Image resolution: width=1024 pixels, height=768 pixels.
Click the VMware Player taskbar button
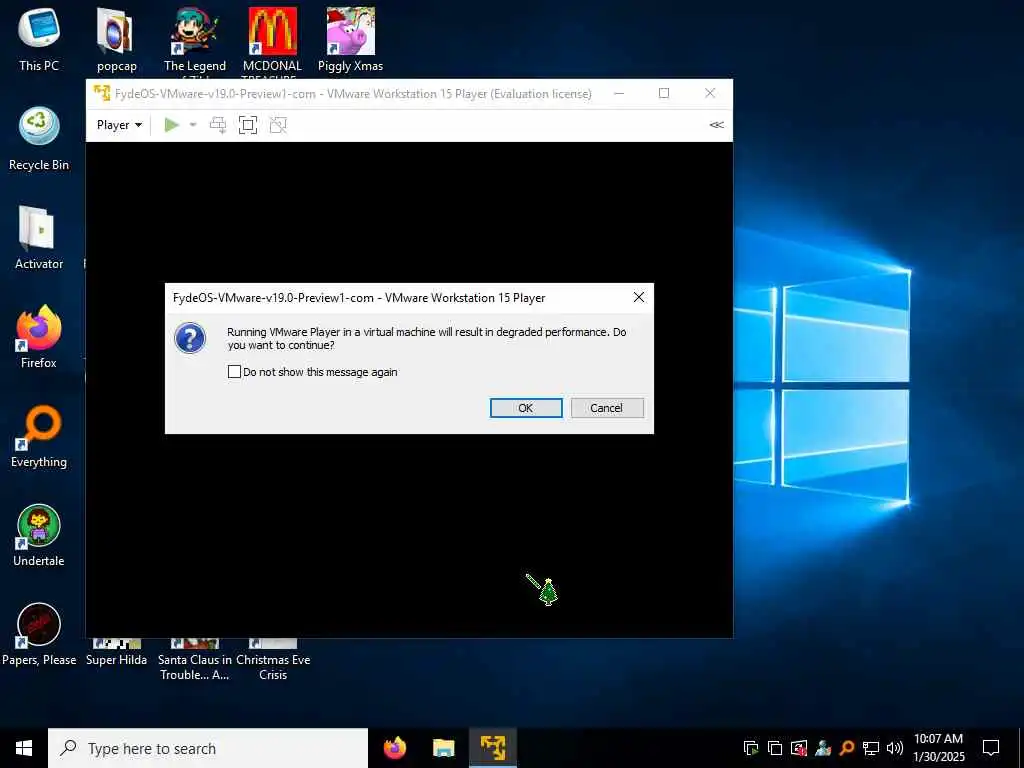pos(492,748)
